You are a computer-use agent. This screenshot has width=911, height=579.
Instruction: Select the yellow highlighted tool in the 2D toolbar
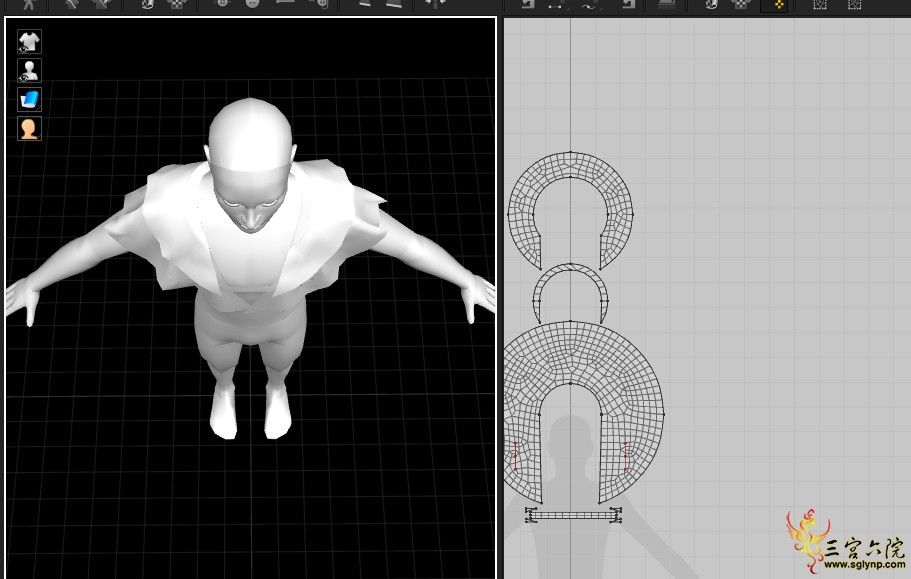(x=778, y=5)
